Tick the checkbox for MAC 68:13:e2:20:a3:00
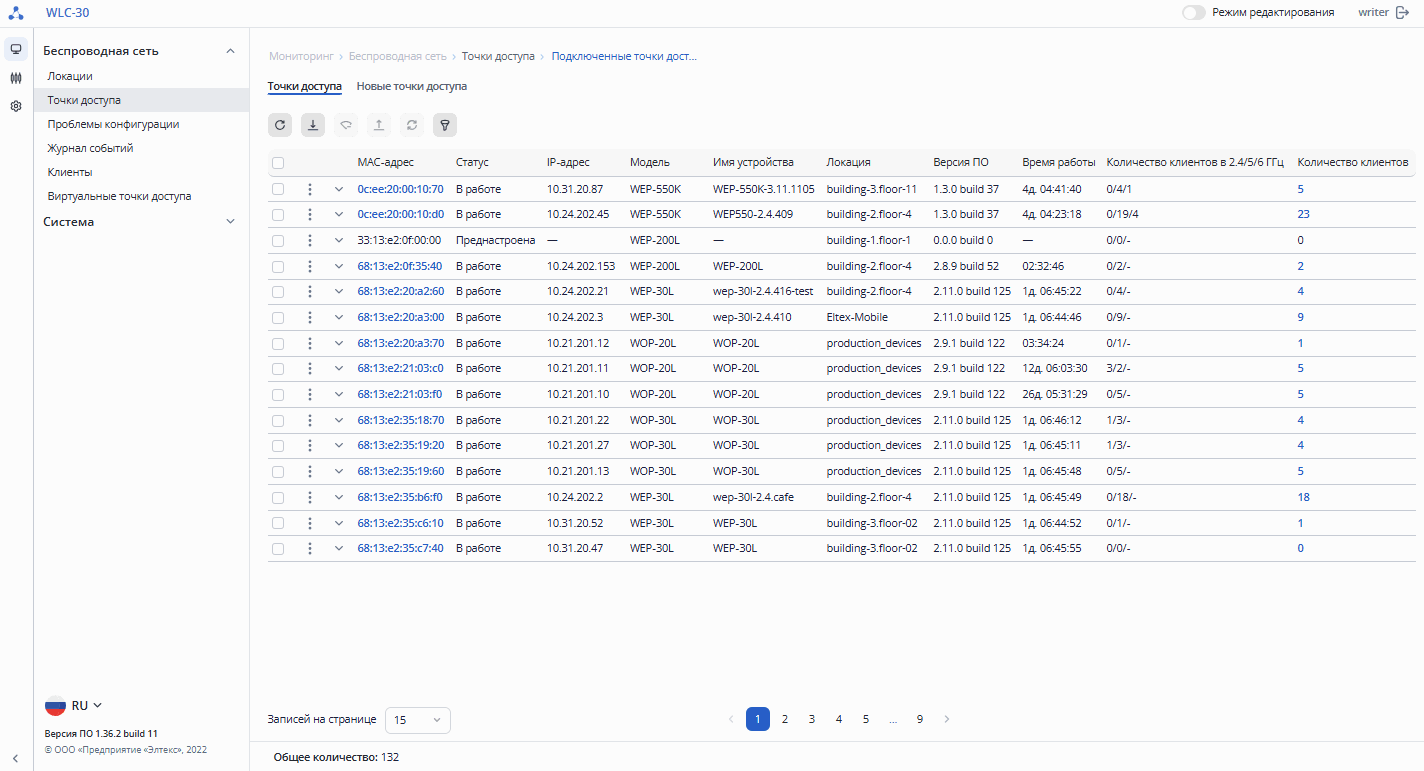 pos(278,317)
